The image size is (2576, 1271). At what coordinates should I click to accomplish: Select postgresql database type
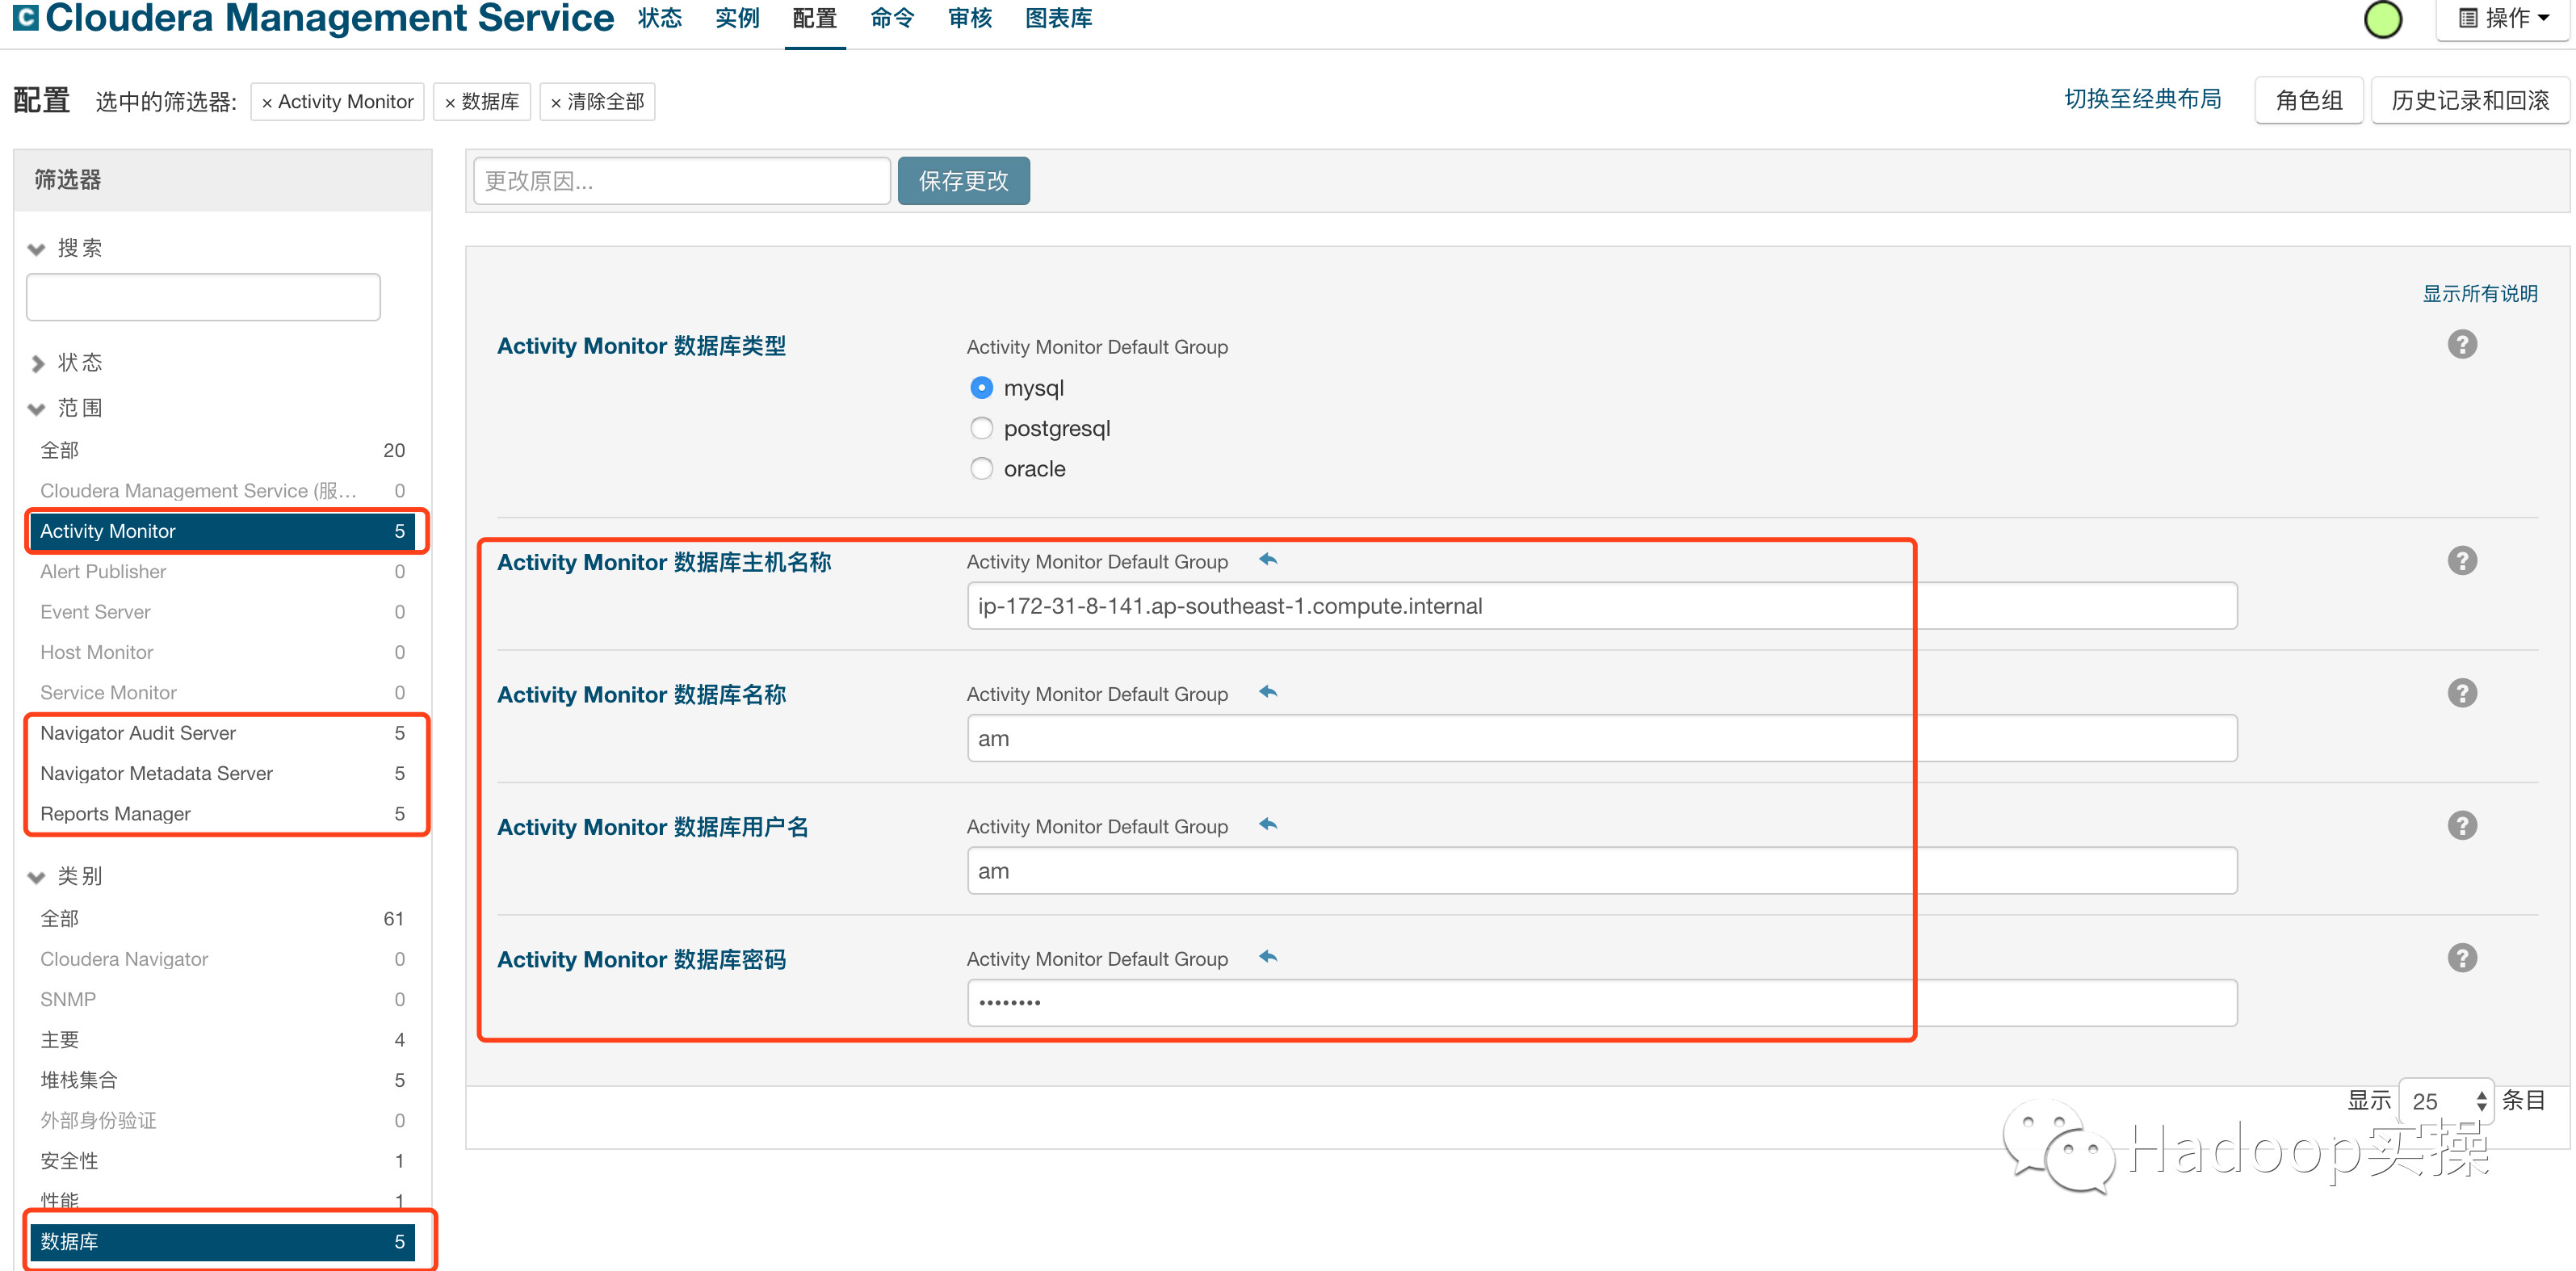pos(982,428)
